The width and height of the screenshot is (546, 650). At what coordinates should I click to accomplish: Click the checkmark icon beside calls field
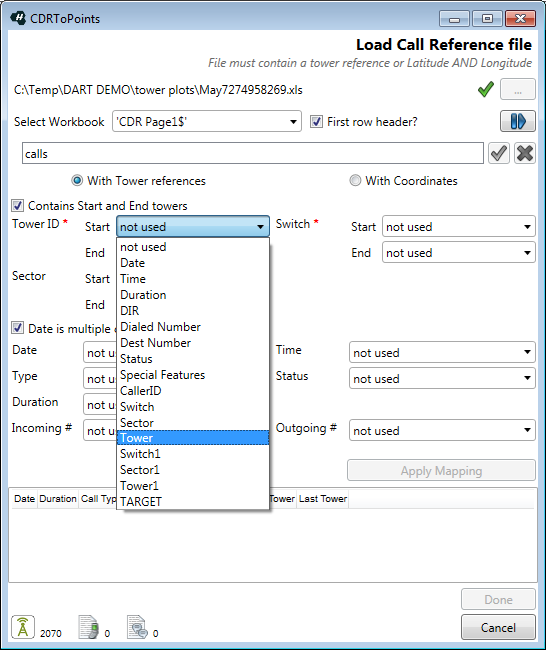[498, 153]
